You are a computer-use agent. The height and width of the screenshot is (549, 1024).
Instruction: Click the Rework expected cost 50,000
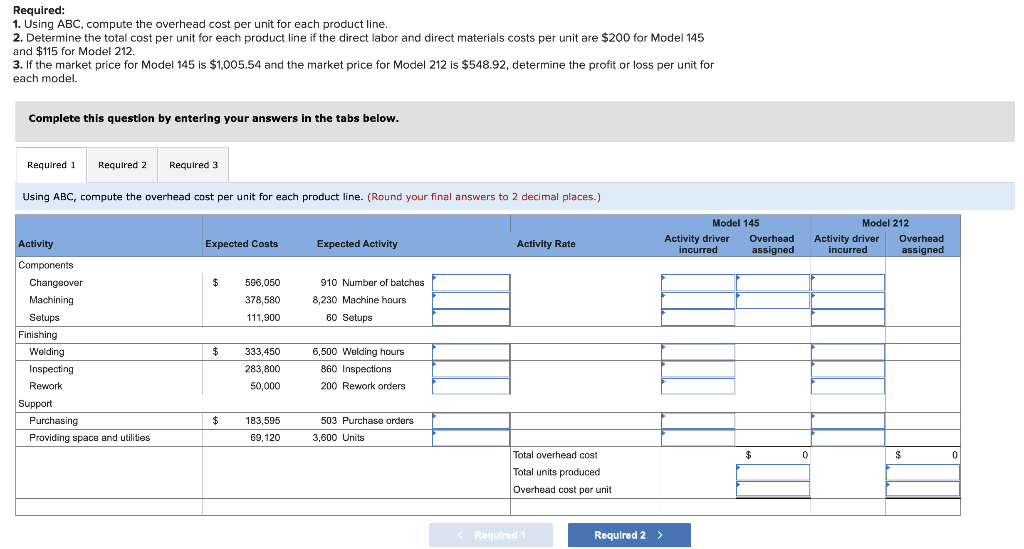265,386
